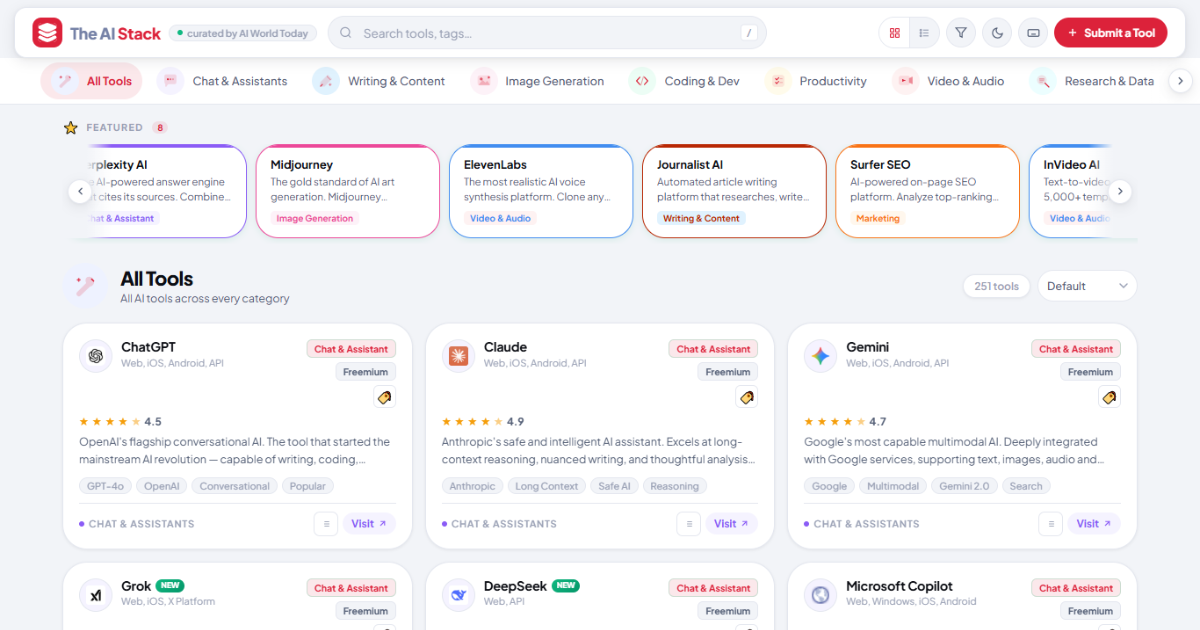Screen dimensions: 1200x630
Task: Open the Research & Data category tab
Action: [x=1092, y=81]
